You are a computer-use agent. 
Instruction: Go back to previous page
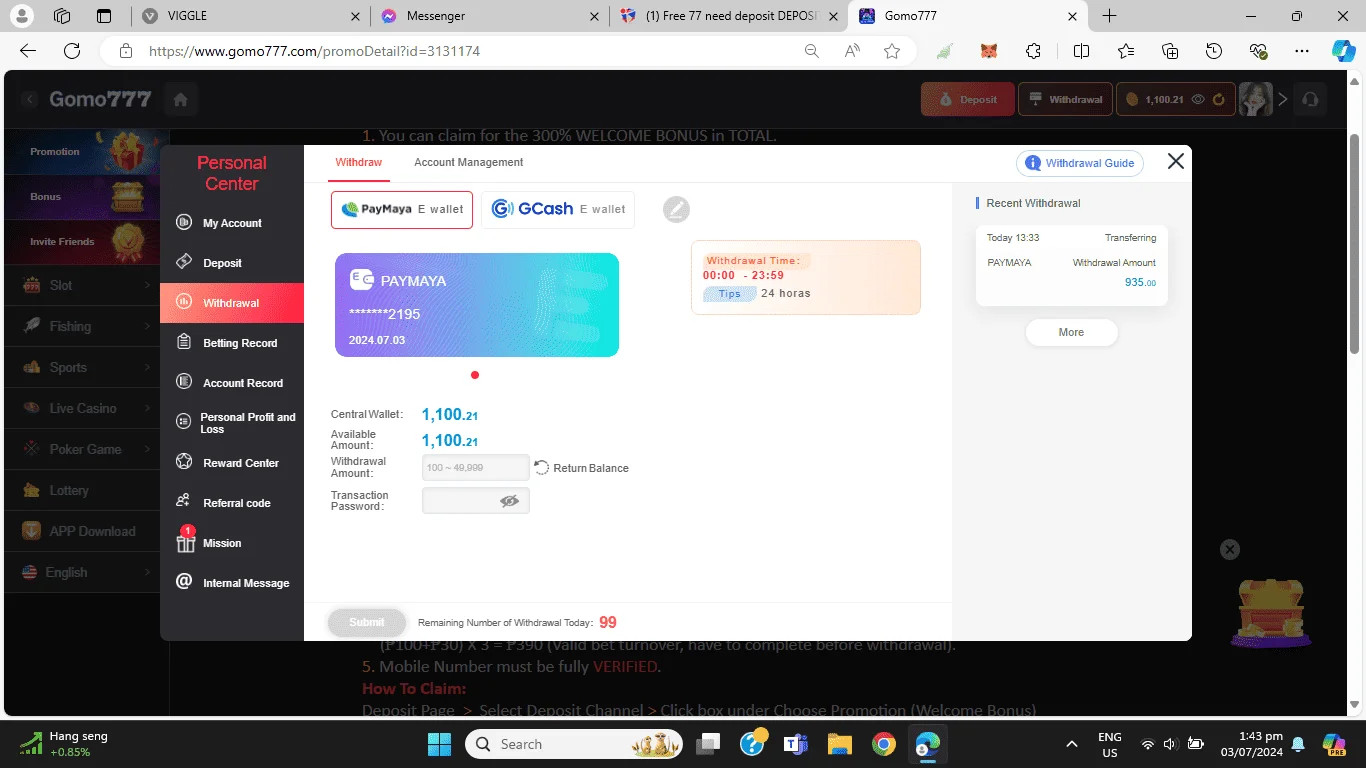(28, 51)
